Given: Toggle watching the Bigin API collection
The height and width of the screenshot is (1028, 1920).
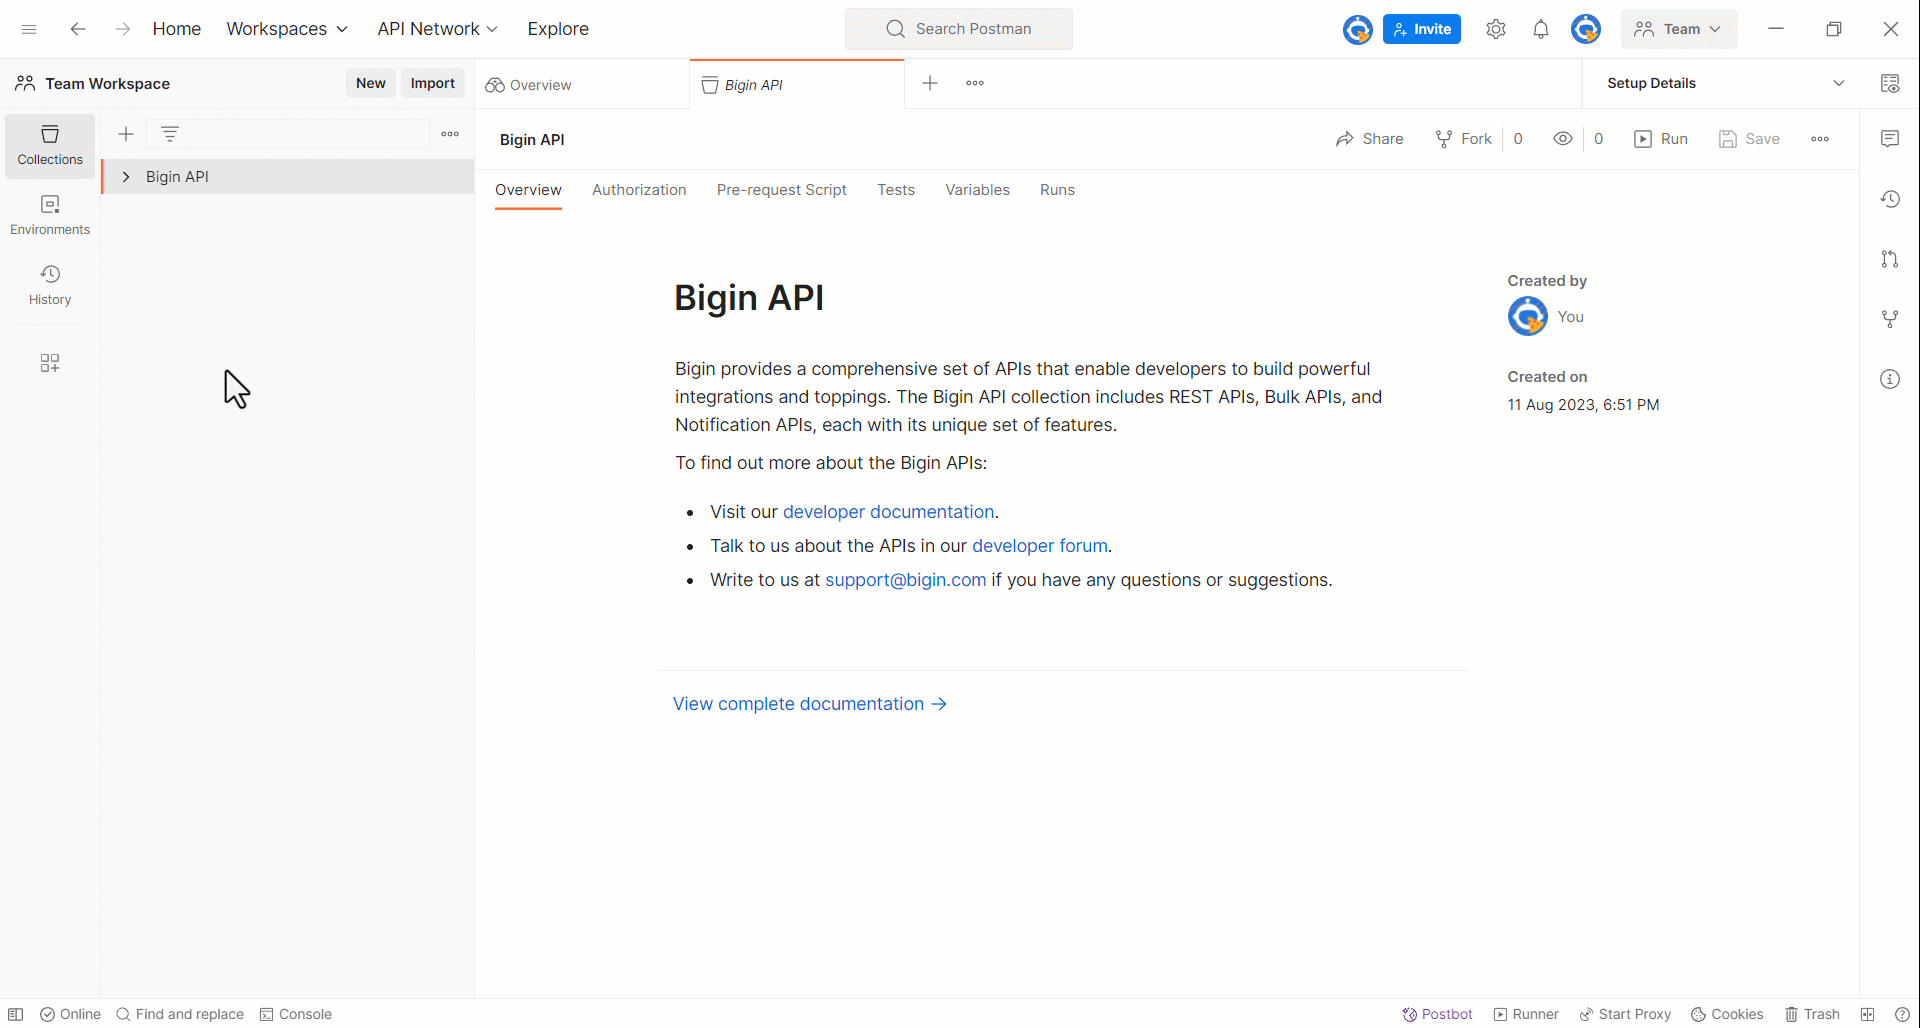Looking at the screenshot, I should (x=1563, y=139).
